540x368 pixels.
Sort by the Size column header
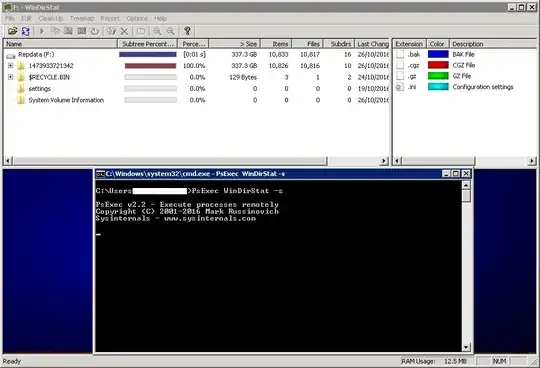235,44
